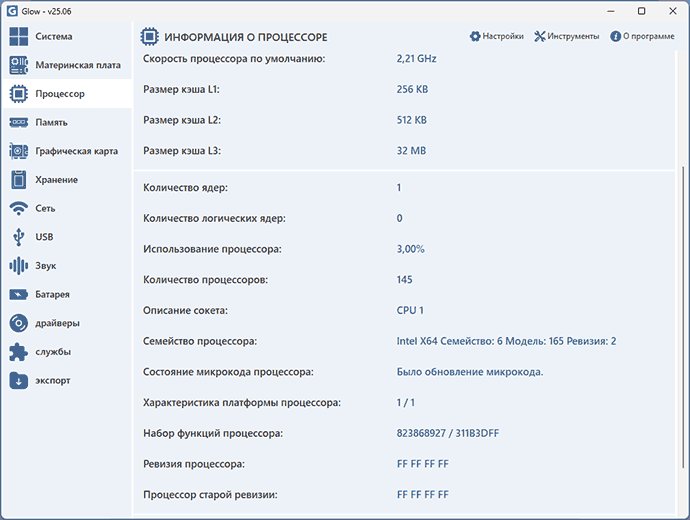Click FF FF FF FF beside Процессор старой ревизии

[x=422, y=495]
